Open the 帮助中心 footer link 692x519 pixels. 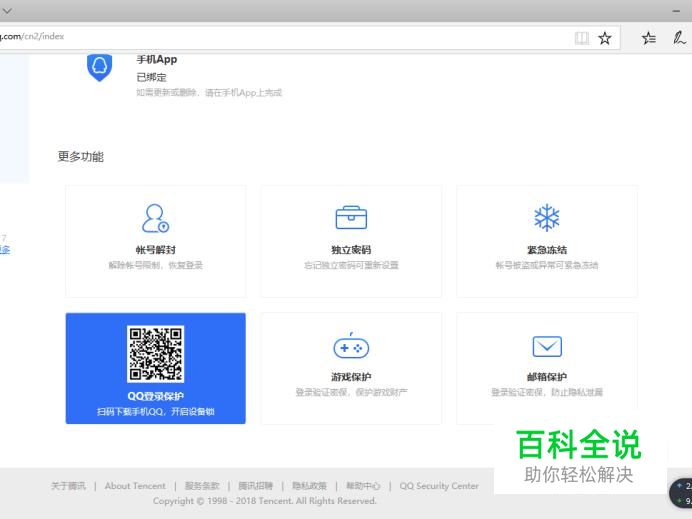(363, 486)
